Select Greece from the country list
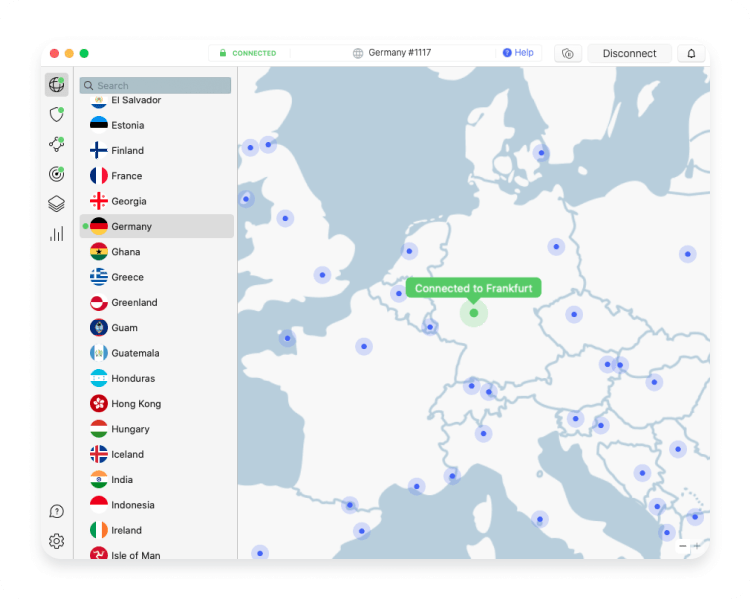Screen dimensions: 750x599 point(157,277)
